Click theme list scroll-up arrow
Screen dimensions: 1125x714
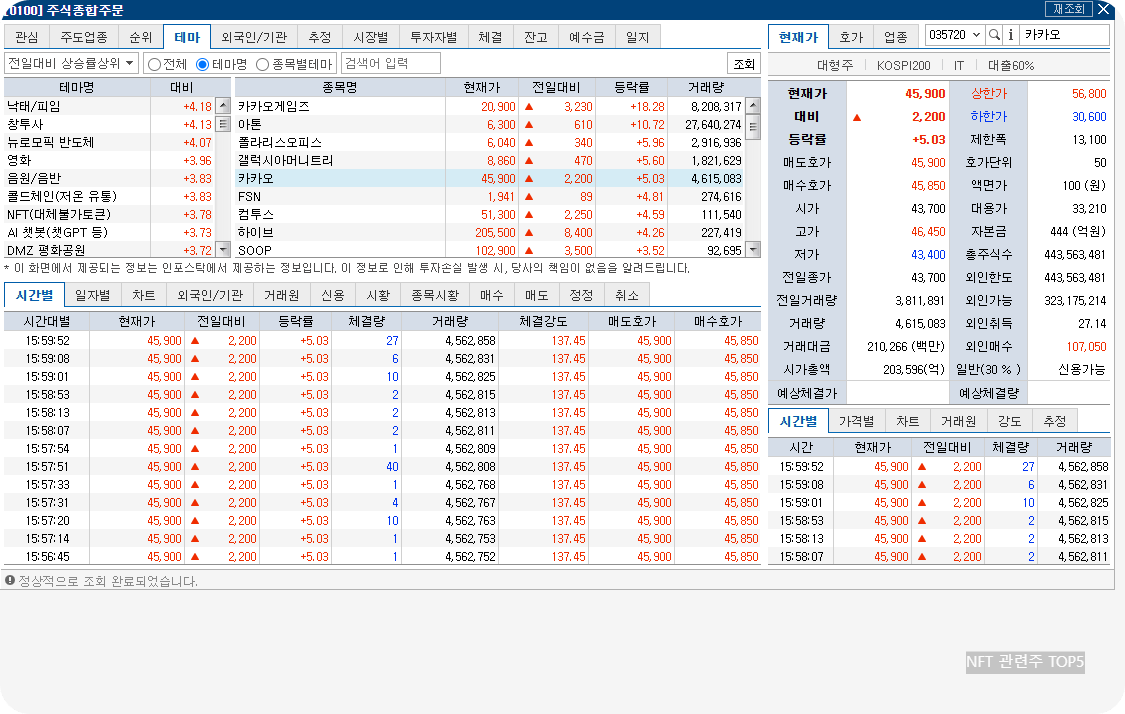point(223,105)
